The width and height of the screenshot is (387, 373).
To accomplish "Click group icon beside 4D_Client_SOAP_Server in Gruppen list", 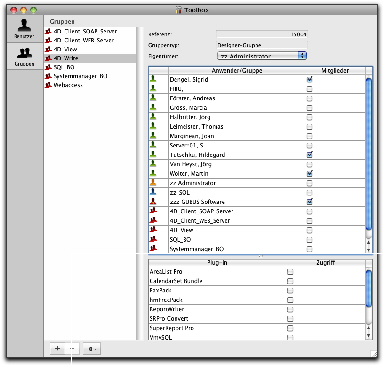I will click(x=48, y=31).
